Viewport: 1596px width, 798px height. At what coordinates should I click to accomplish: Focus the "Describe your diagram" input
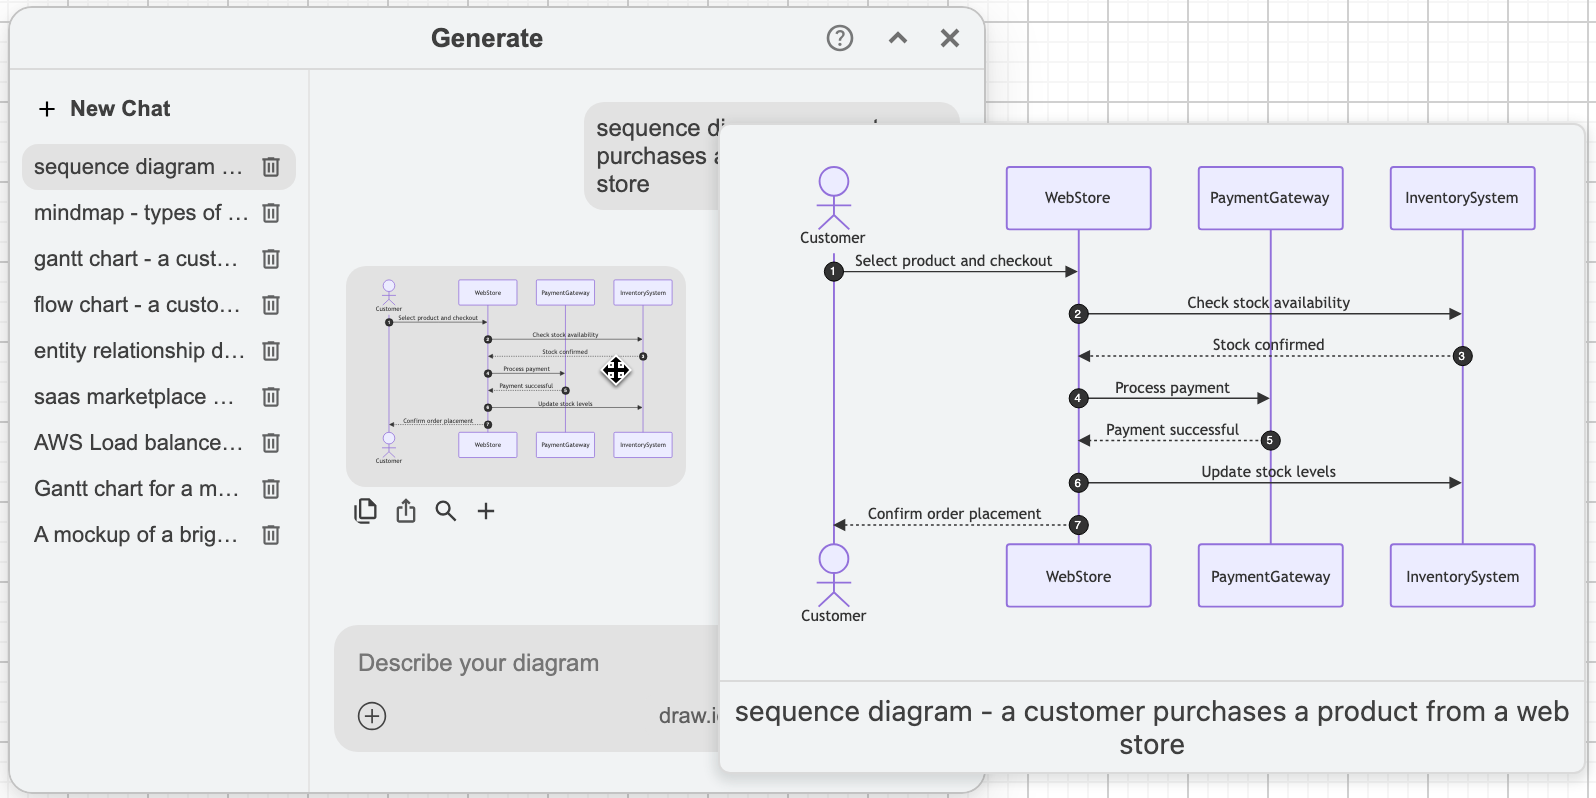coord(479,663)
